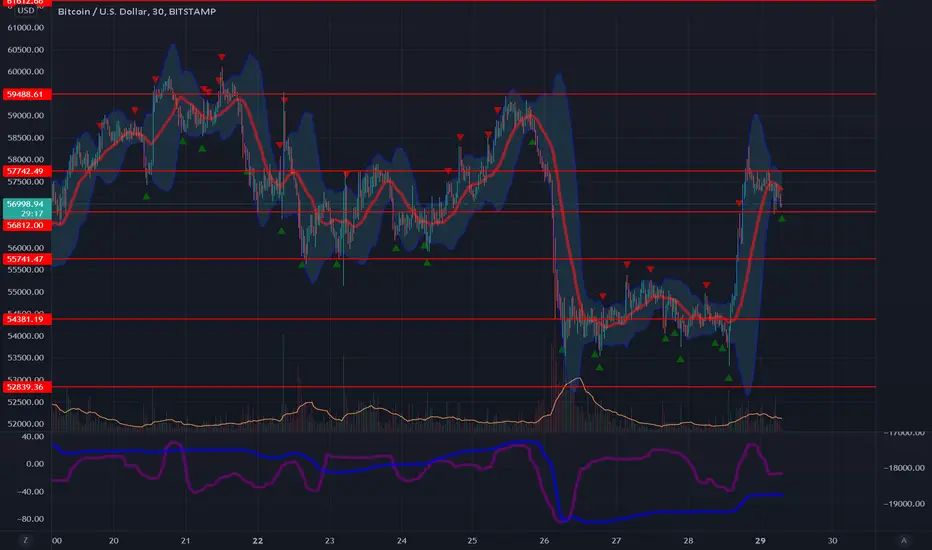This screenshot has height=550, width=932.
Task: Click the 61000.00 price scale value
Action: tap(26, 28)
